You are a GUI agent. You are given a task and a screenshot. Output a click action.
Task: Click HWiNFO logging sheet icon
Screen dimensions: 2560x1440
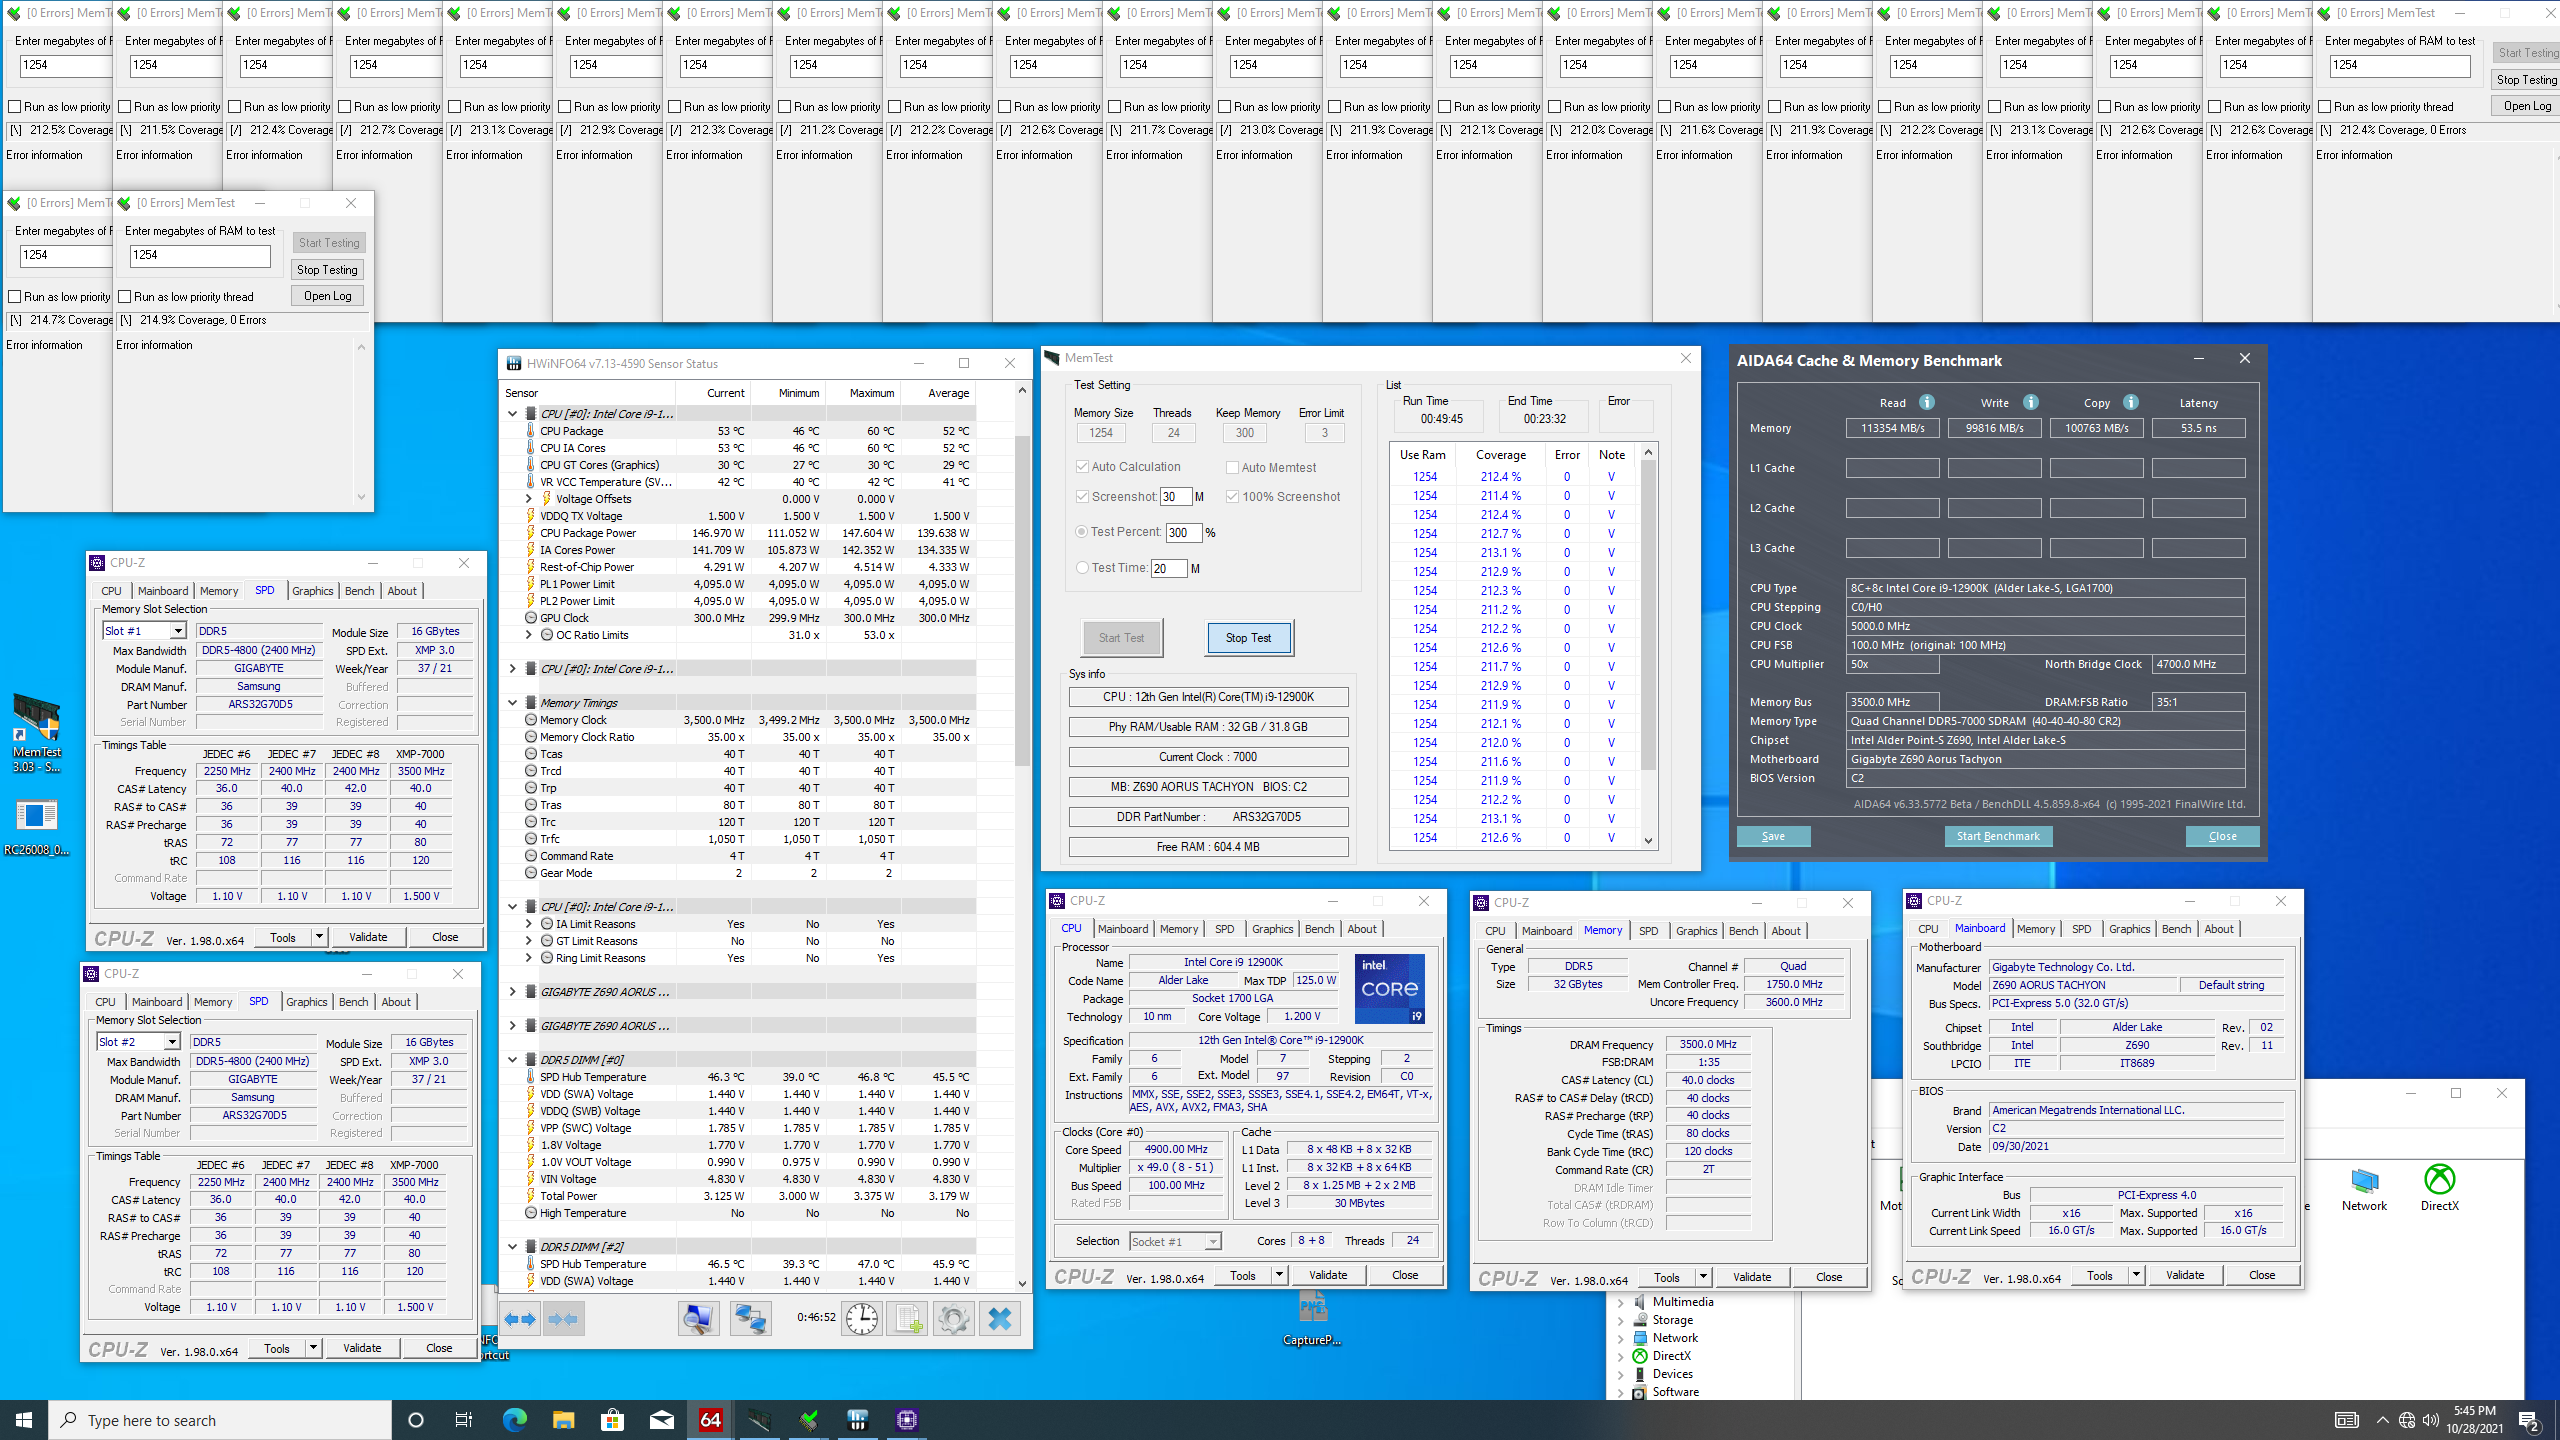[x=907, y=1319]
